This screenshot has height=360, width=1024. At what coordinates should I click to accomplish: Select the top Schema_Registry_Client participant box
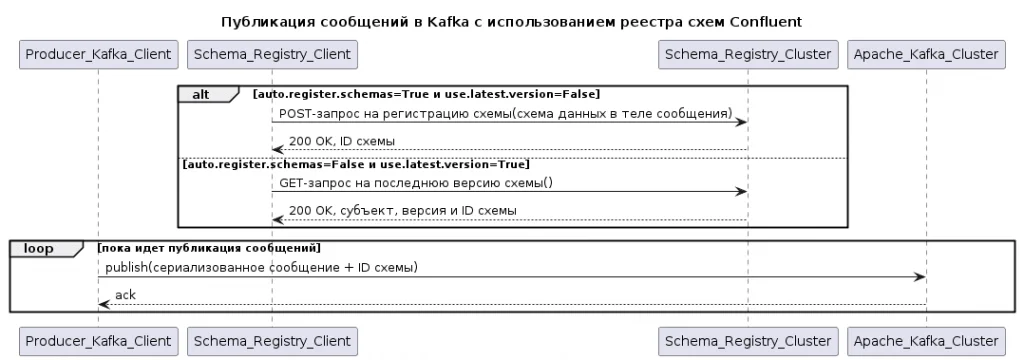(x=272, y=54)
